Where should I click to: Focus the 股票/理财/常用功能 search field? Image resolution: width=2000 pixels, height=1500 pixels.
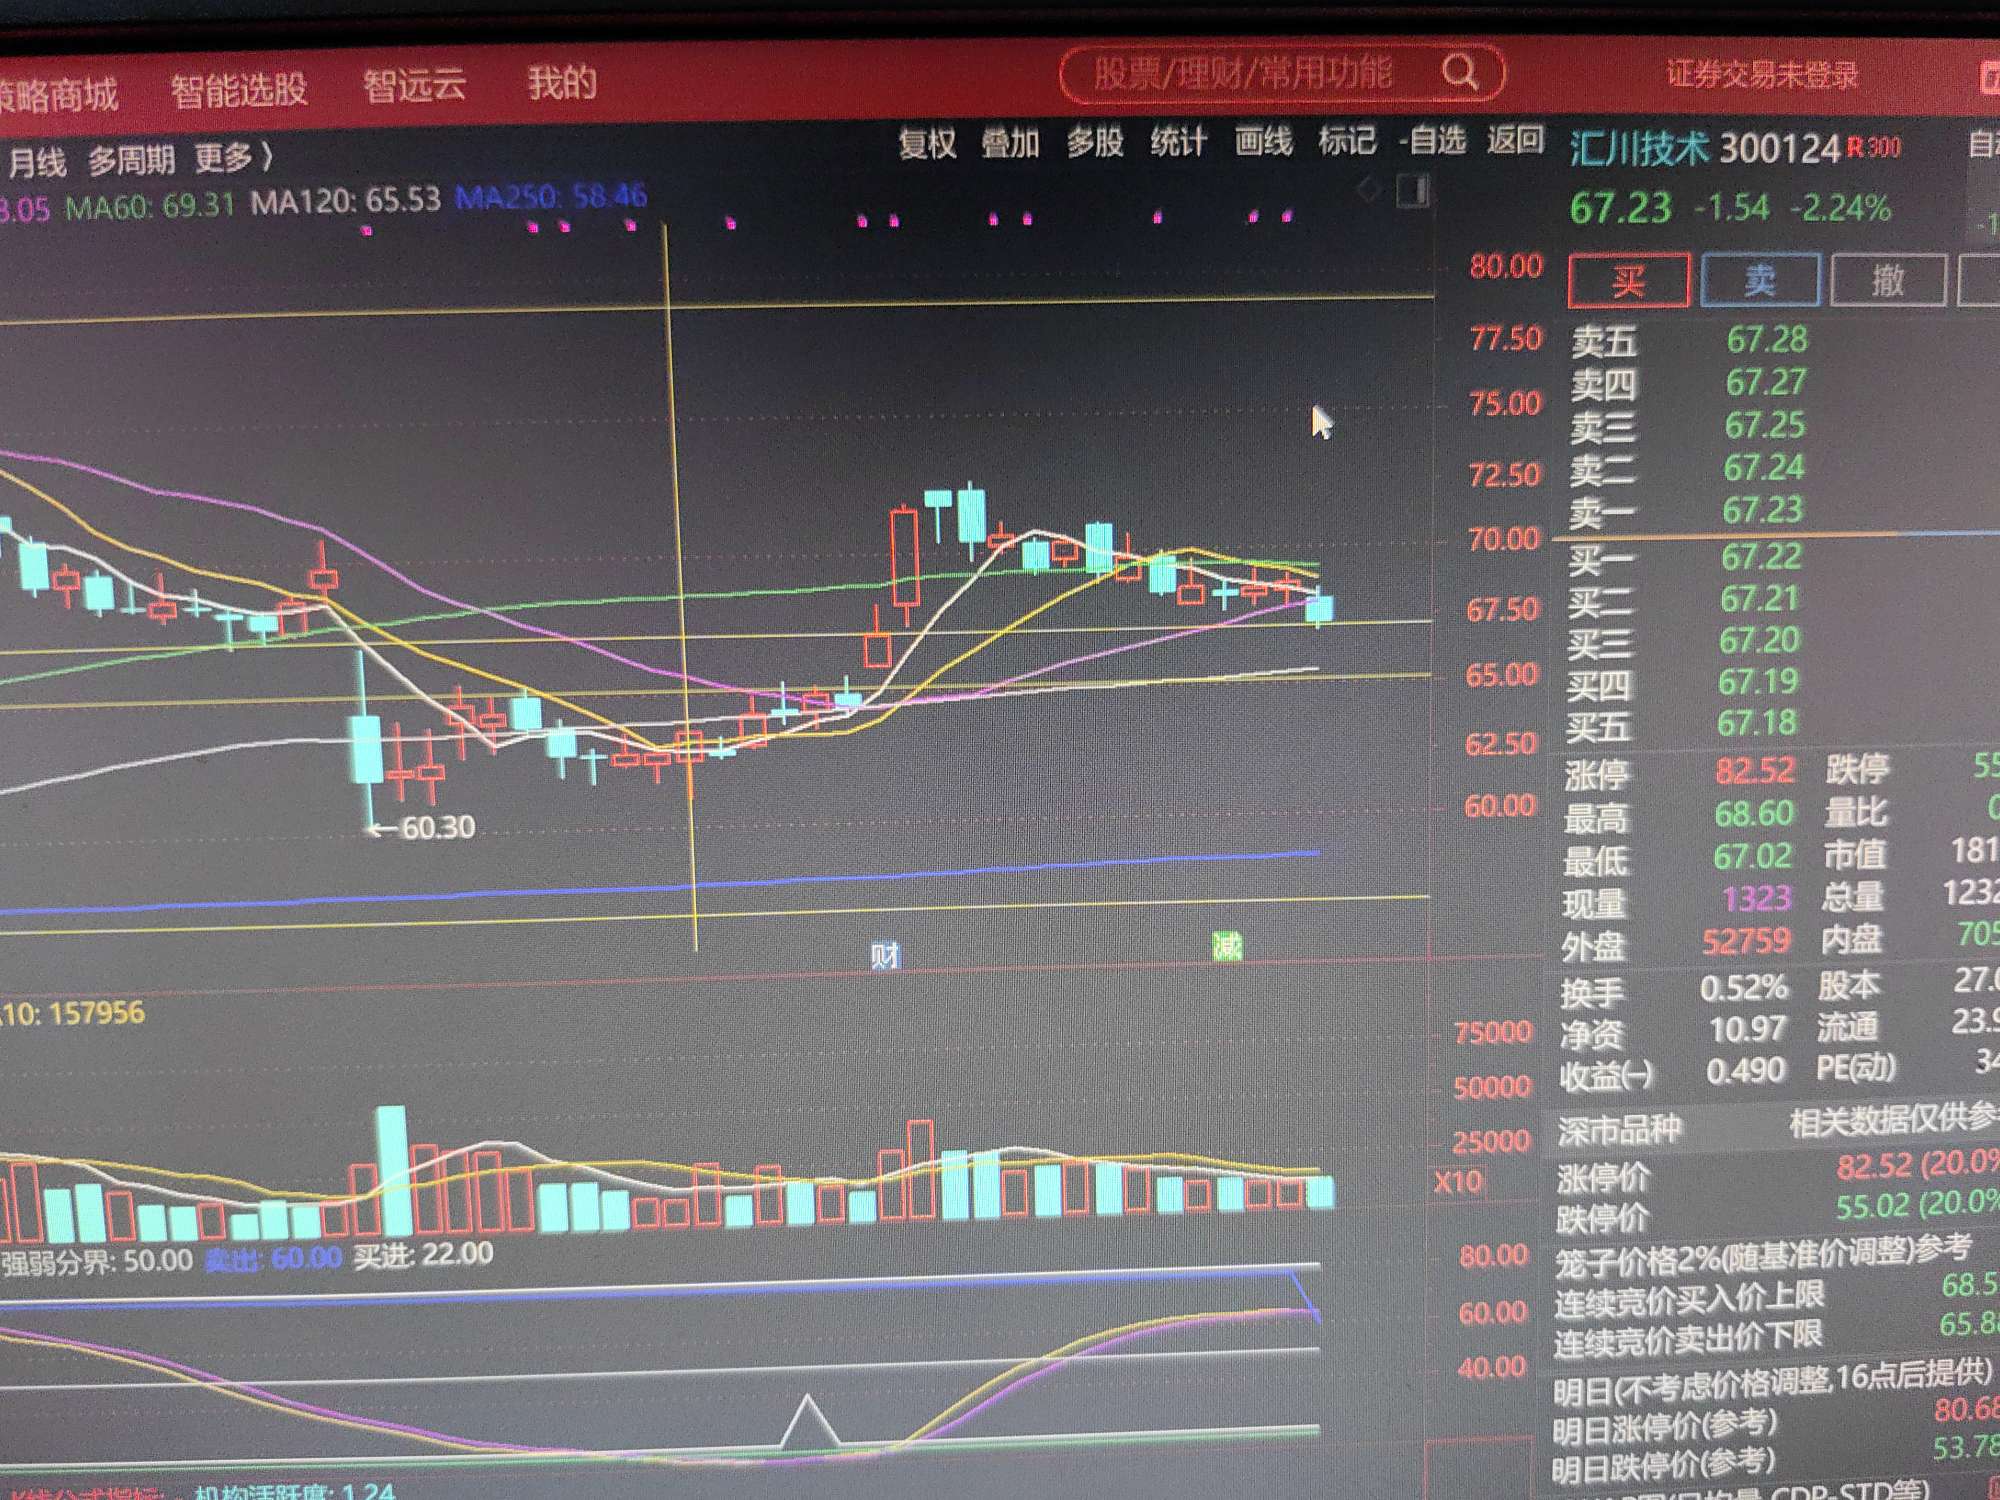coord(1281,72)
